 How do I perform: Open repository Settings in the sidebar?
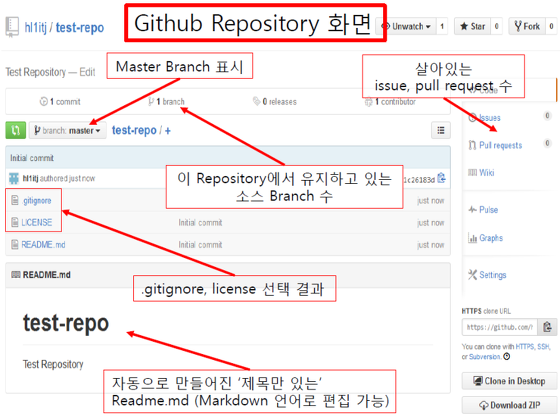493,275
